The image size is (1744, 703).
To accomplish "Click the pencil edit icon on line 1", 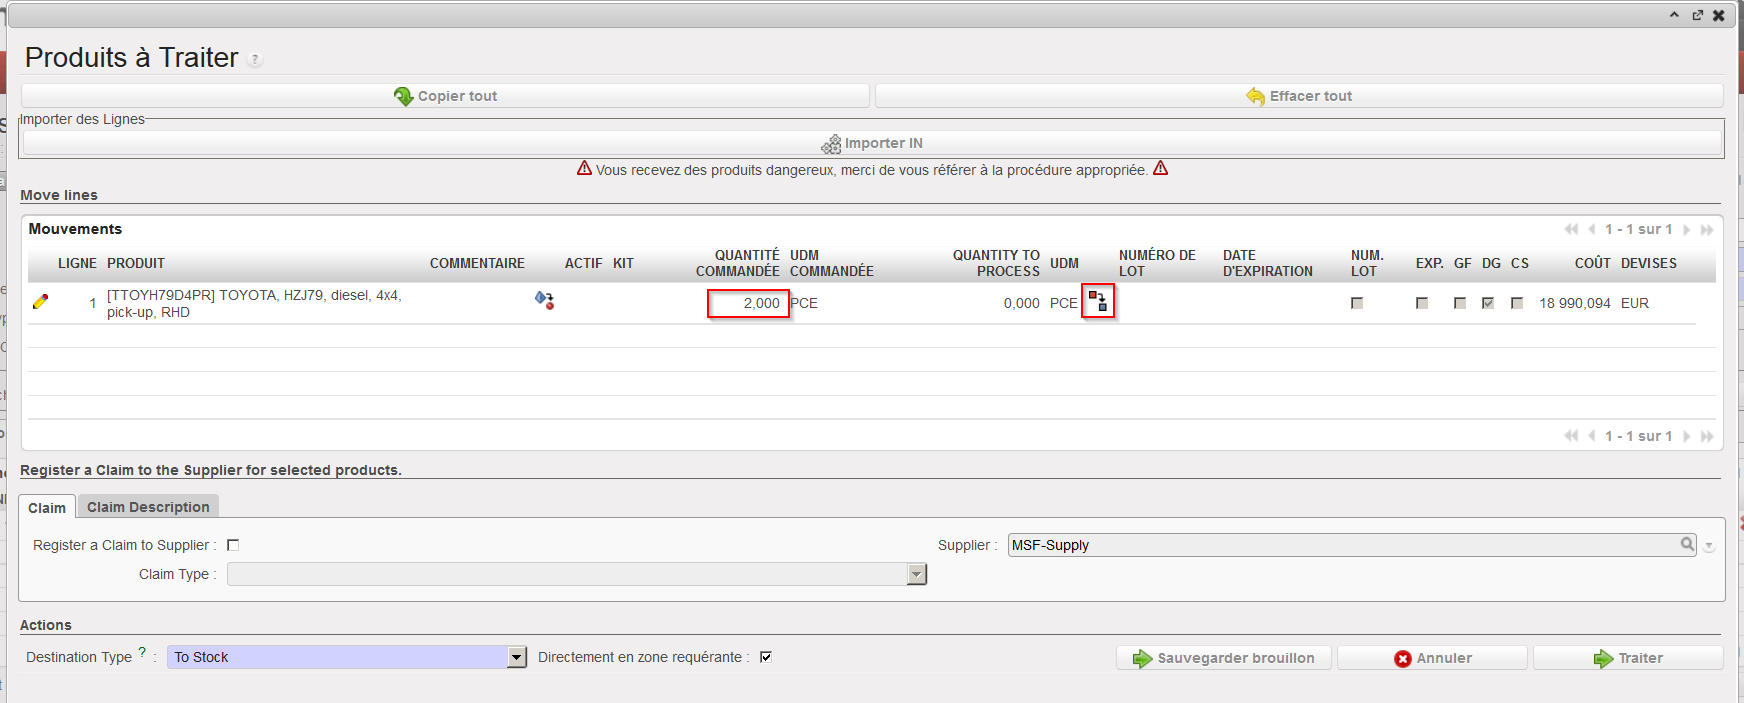I will pyautogui.click(x=40, y=302).
